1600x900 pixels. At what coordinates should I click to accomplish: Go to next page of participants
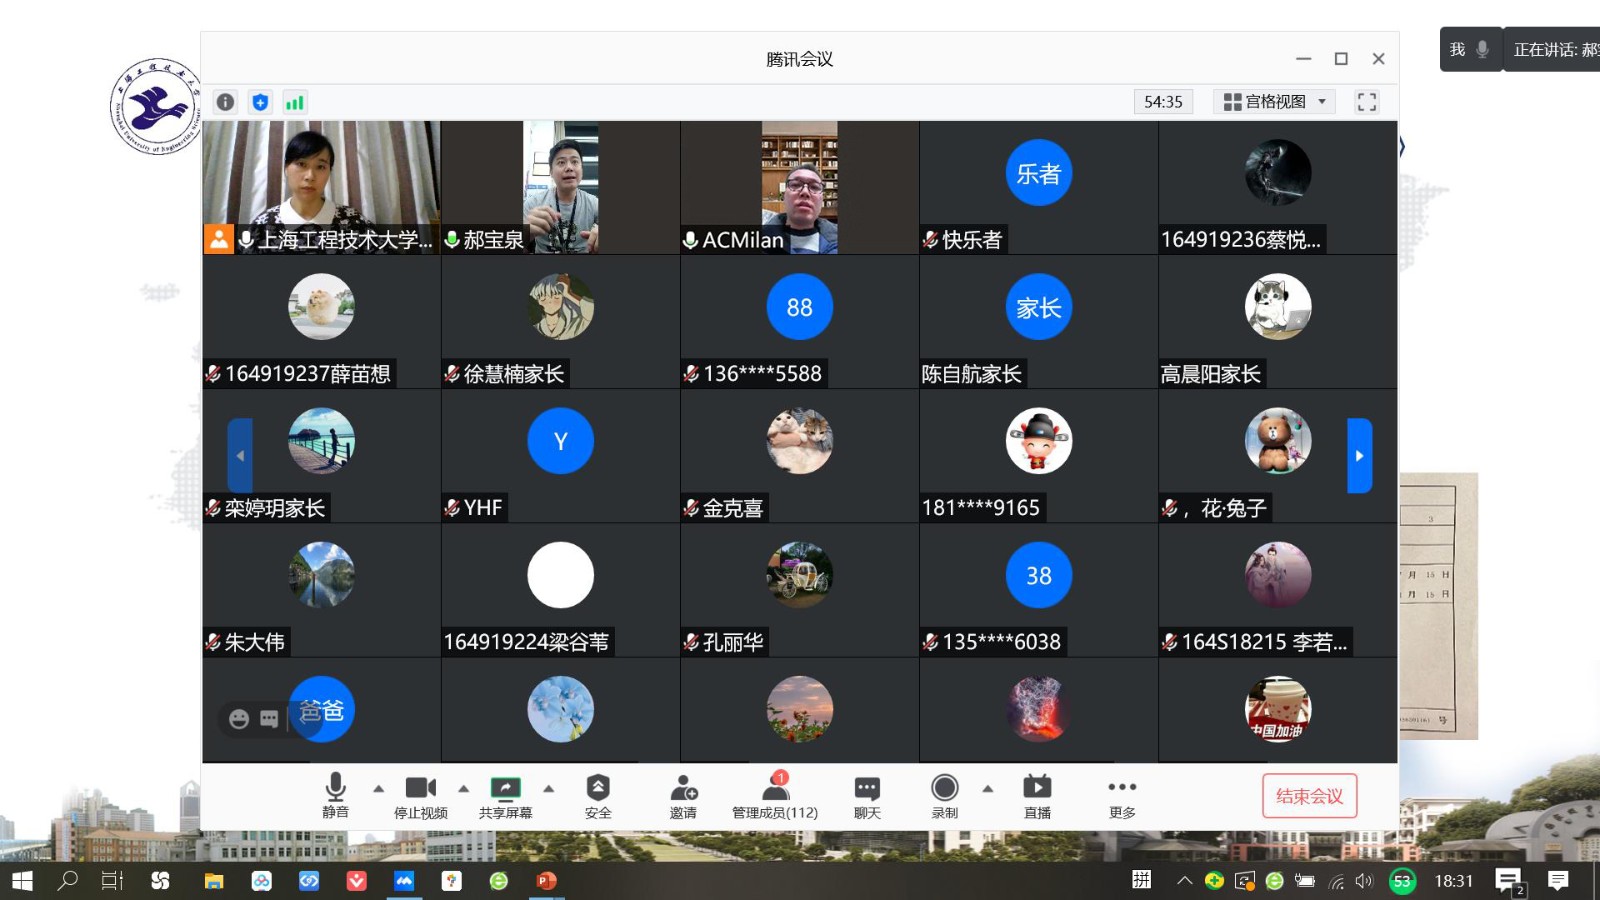click(x=1359, y=455)
